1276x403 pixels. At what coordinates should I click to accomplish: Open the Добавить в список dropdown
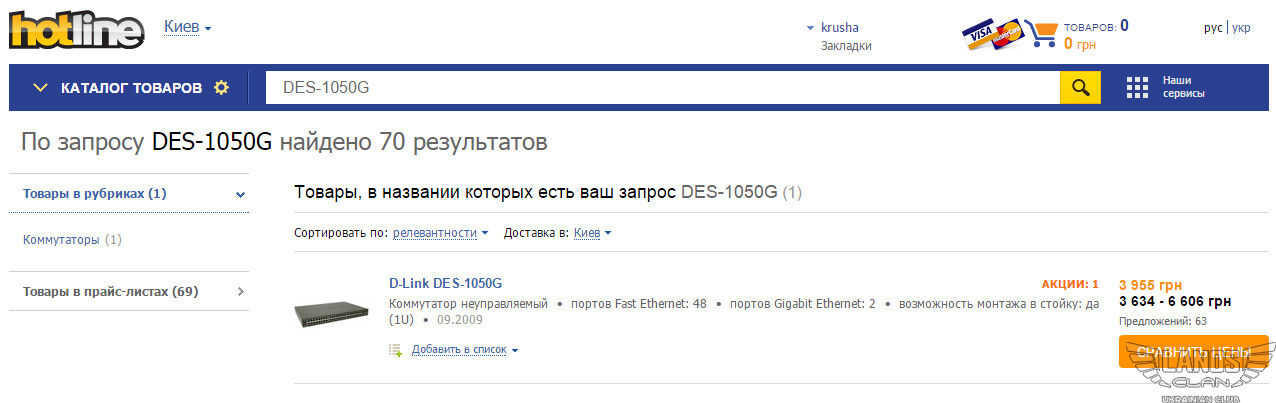point(465,350)
